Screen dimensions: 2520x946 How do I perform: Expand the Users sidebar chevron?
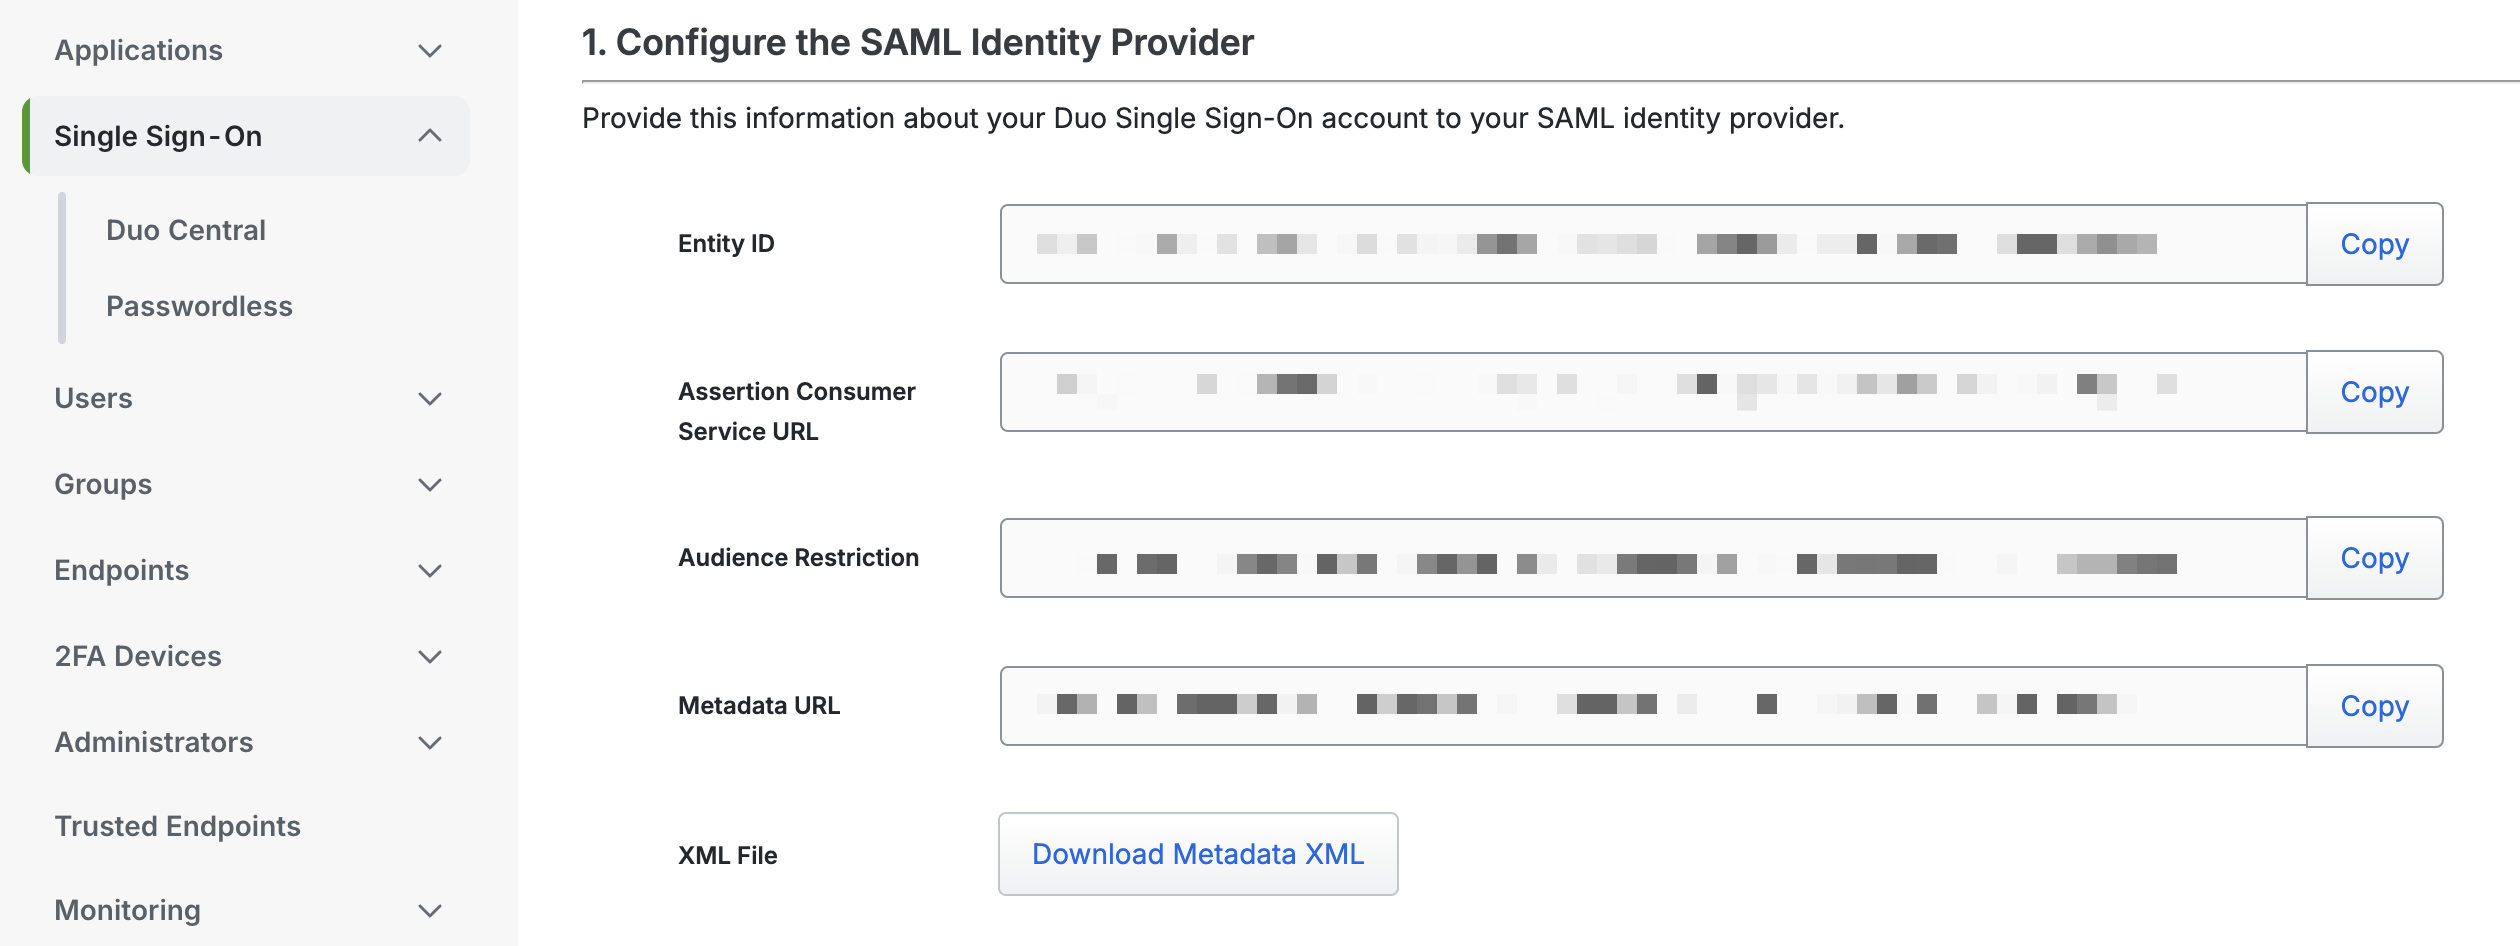[x=430, y=399]
